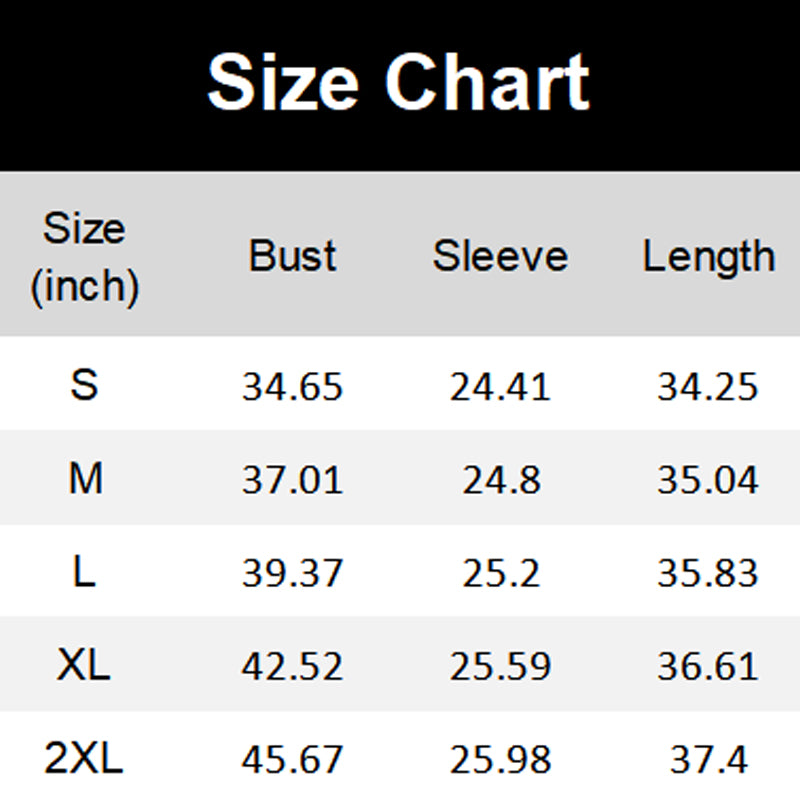Screen dimensions: 800x800
Task: Select bust value 45.67 for 2XL
Action: (x=292, y=761)
